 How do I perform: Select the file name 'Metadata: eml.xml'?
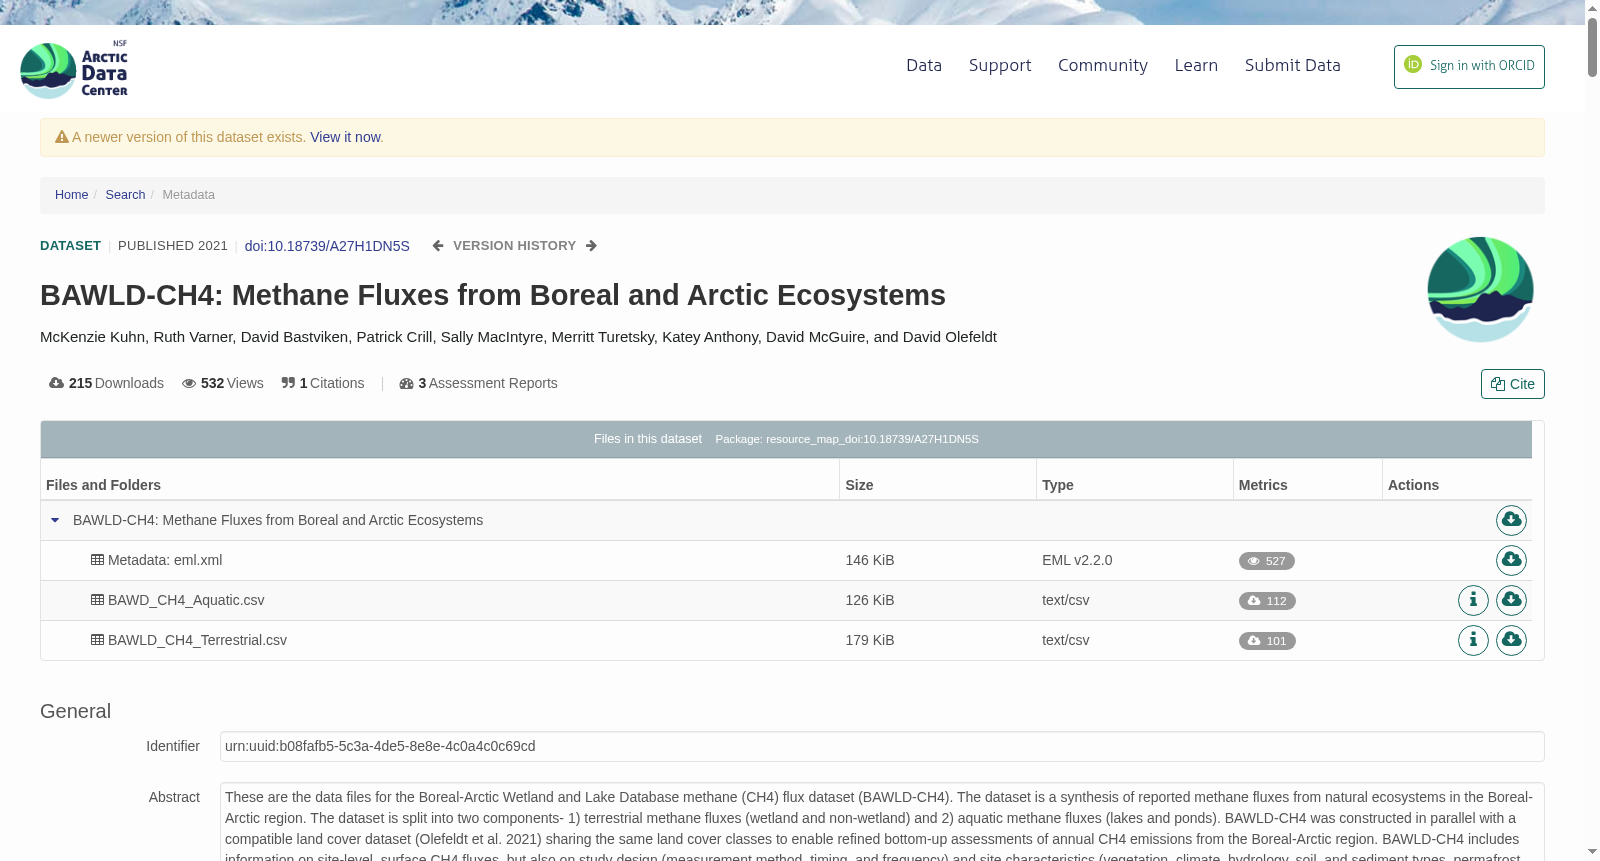pos(165,560)
